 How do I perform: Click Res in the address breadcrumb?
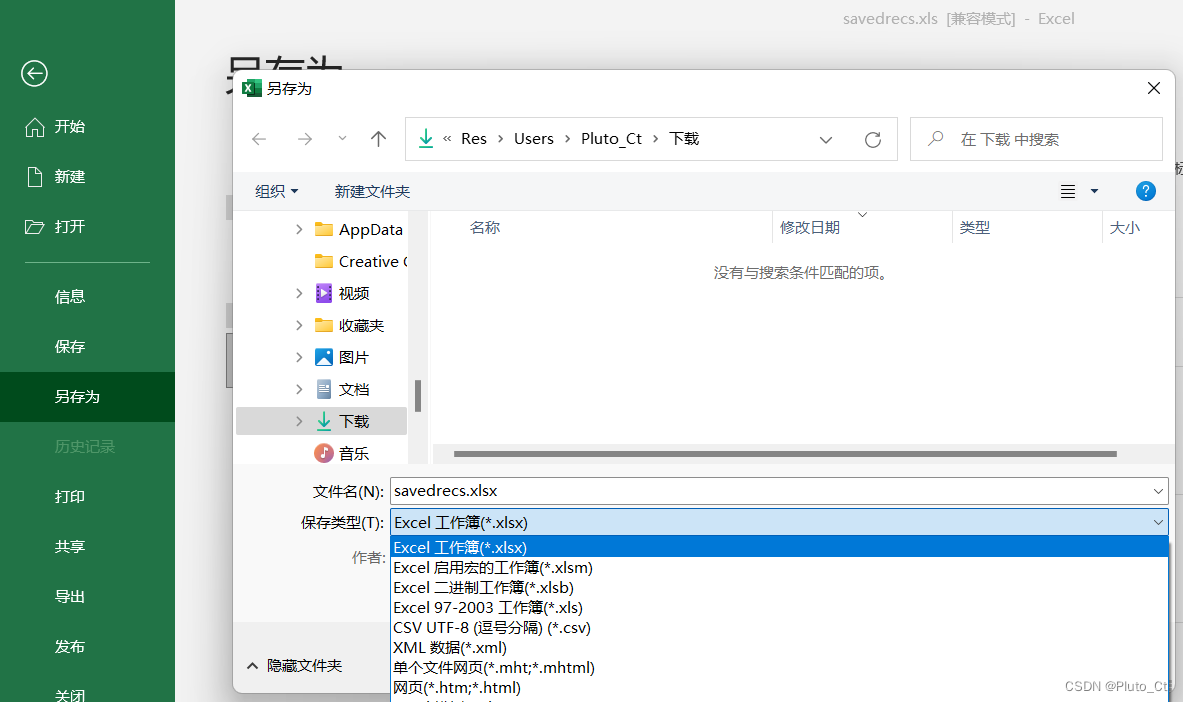pyautogui.click(x=474, y=139)
